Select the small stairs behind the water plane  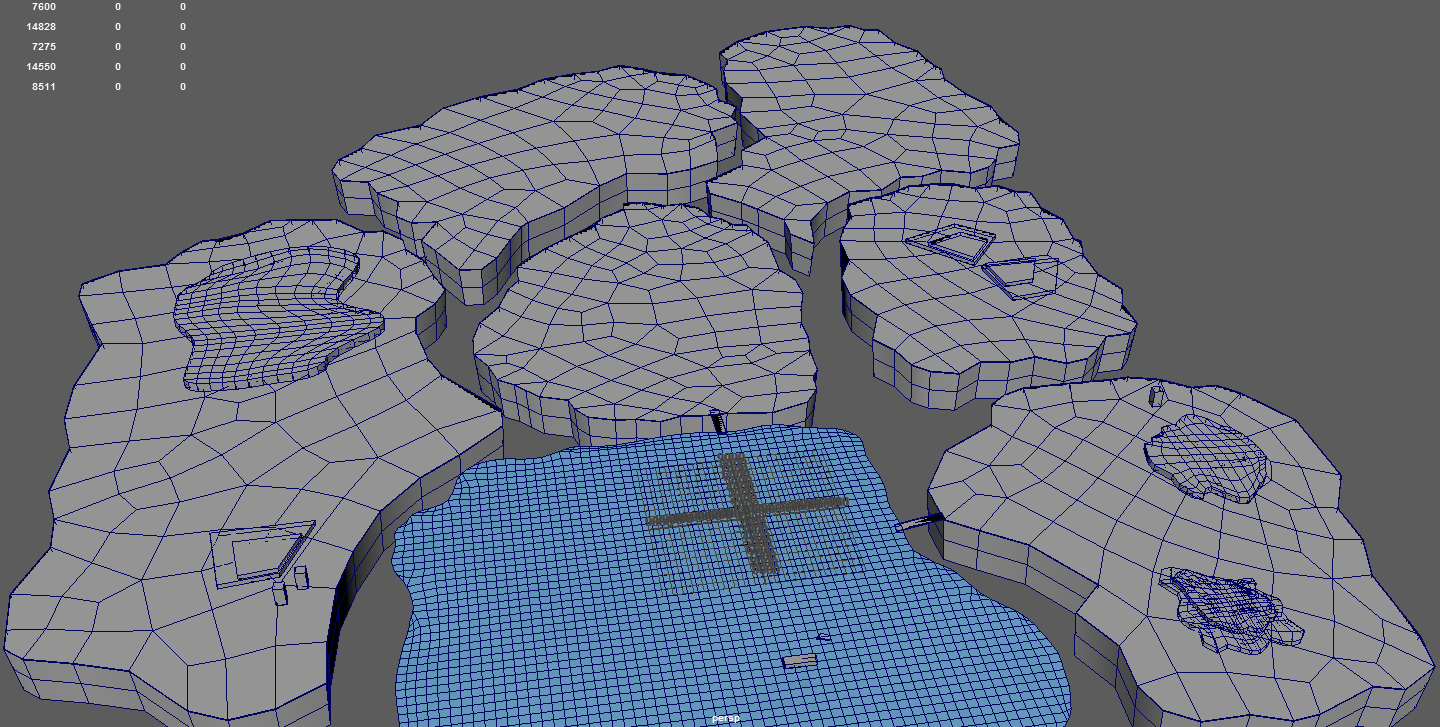point(716,421)
